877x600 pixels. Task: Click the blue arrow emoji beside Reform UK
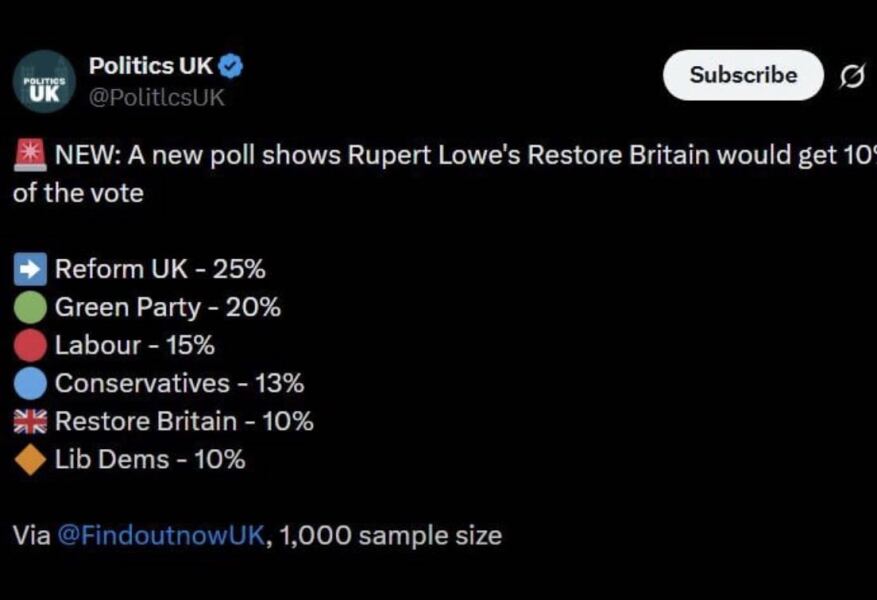pyautogui.click(x=31, y=269)
